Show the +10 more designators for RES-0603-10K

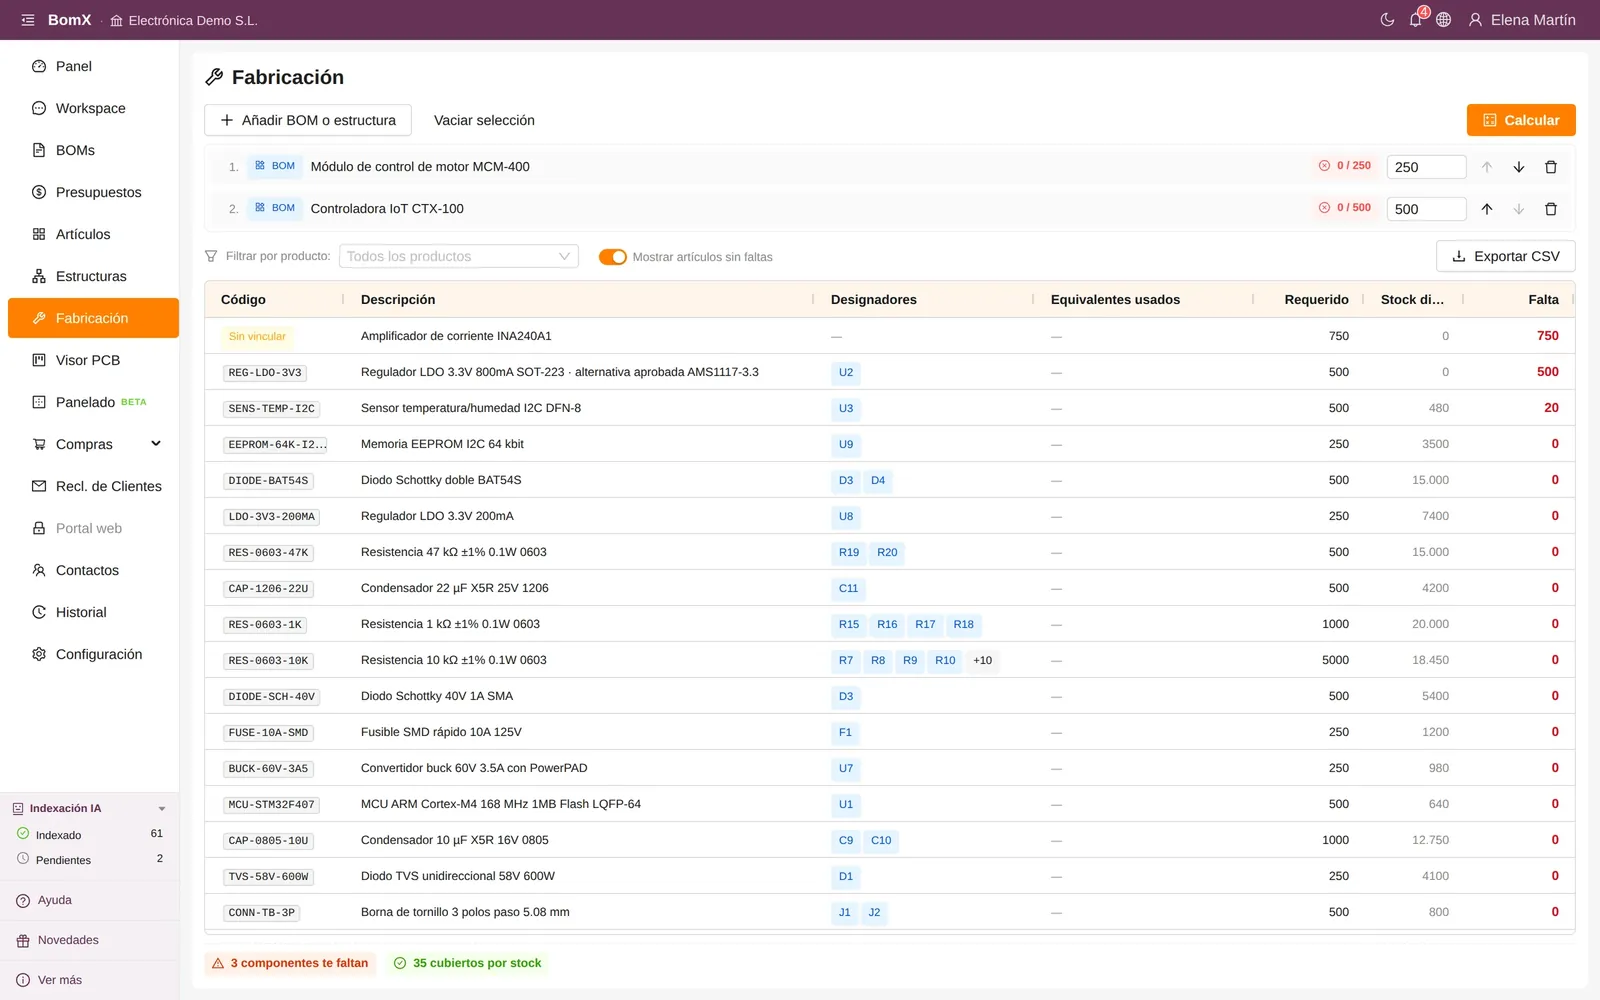pos(983,660)
